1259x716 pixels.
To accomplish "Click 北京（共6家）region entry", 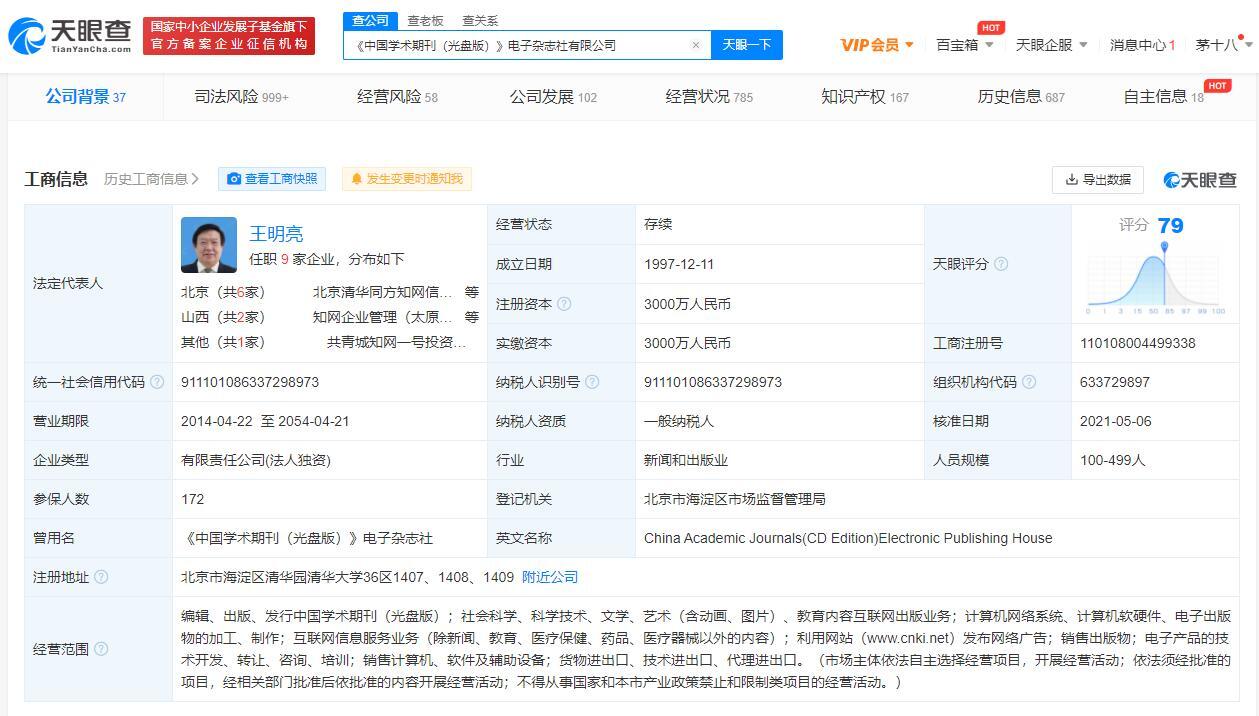I will 223,292.
